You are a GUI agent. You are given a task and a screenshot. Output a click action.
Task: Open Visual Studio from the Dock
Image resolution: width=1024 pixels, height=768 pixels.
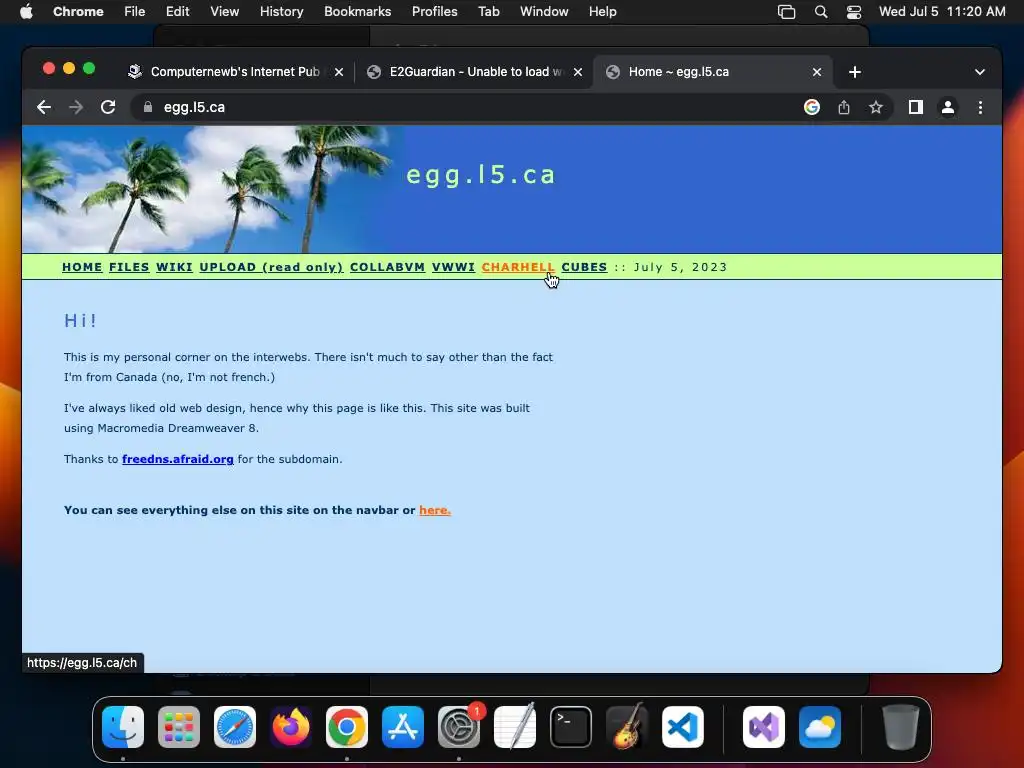coord(764,727)
